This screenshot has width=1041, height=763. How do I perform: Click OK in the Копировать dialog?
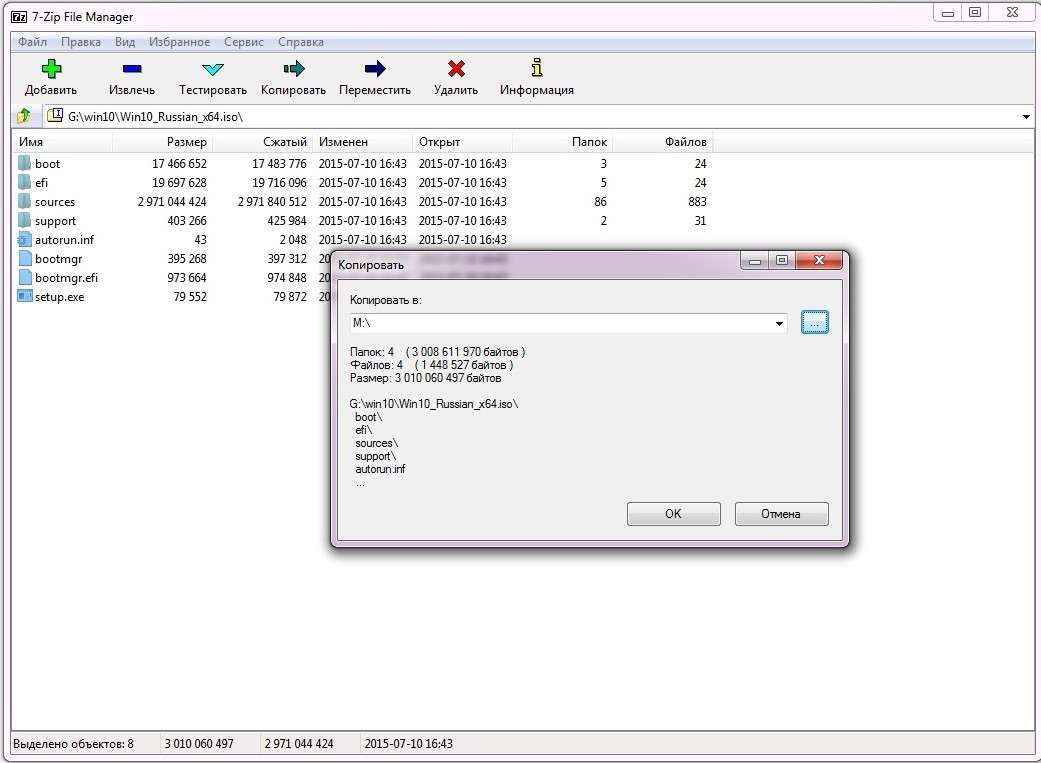(x=673, y=514)
